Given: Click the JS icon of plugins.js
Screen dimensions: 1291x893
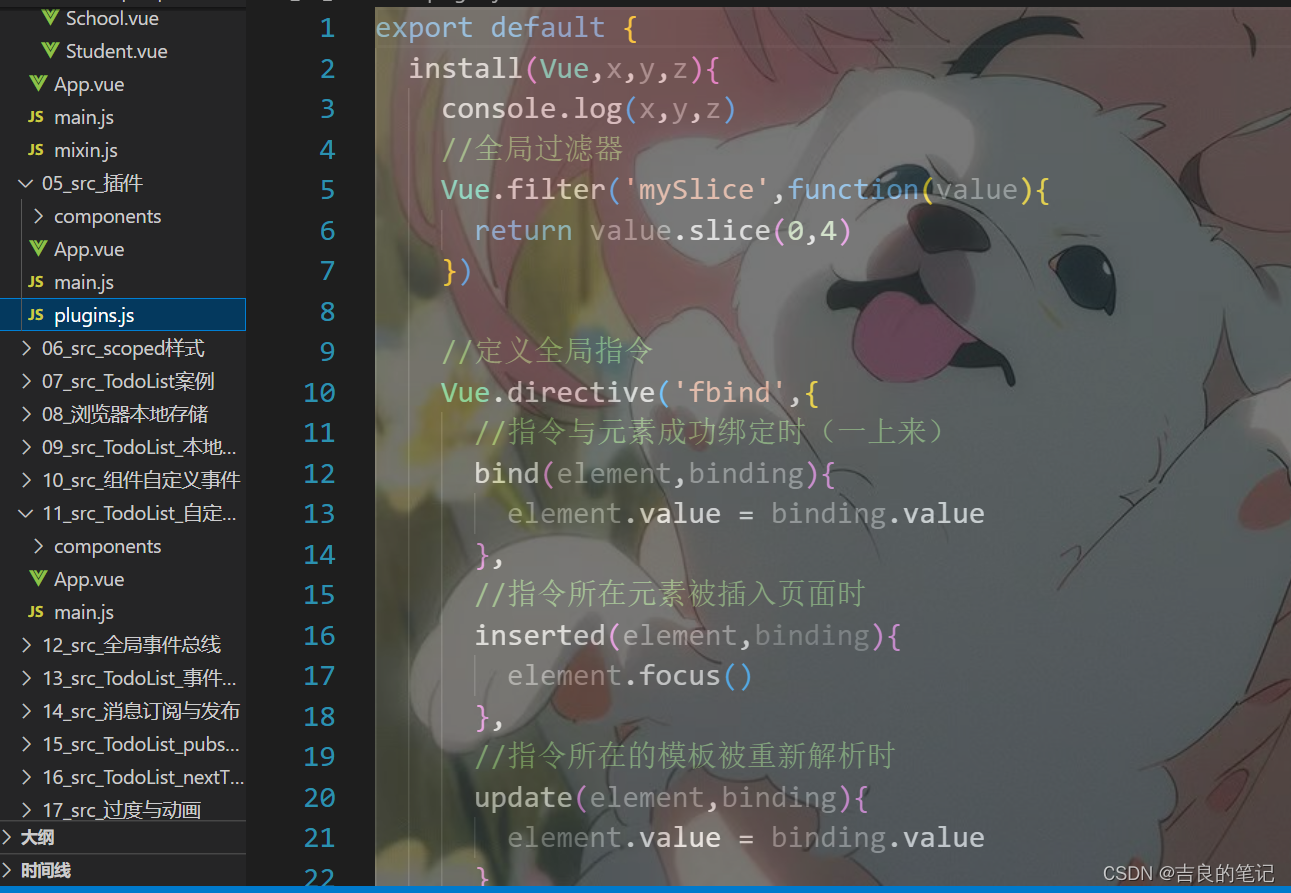Looking at the screenshot, I should (x=36, y=315).
